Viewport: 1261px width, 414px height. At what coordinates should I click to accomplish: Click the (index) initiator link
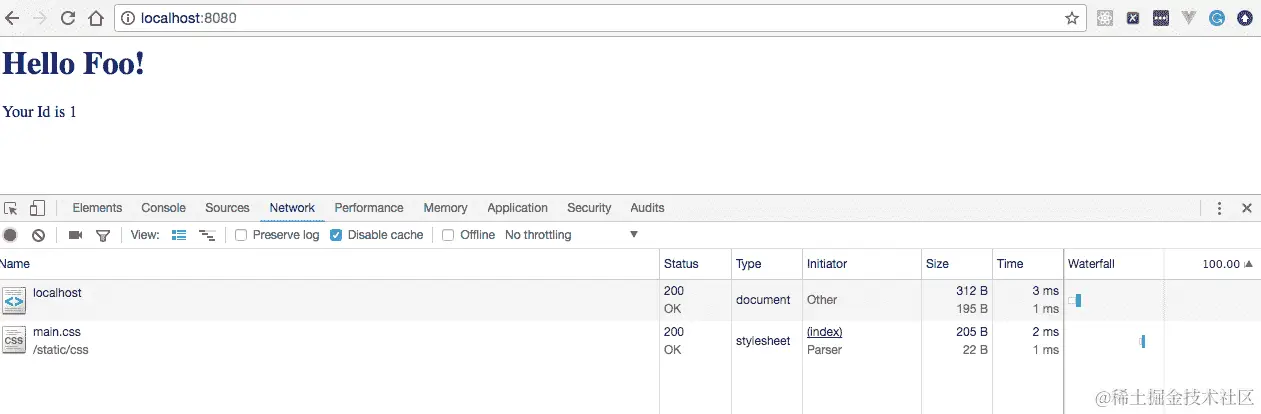click(824, 332)
